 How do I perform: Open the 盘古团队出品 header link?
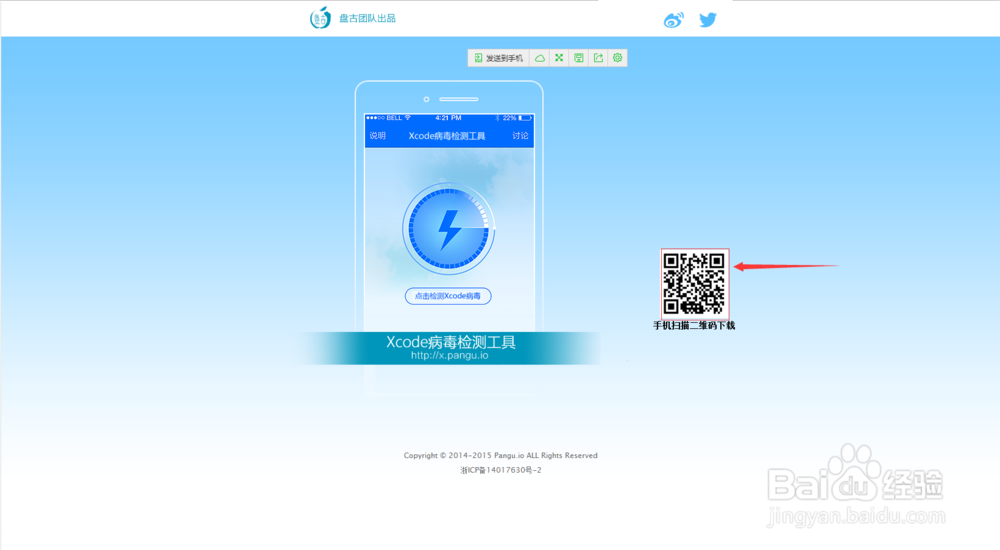click(367, 19)
